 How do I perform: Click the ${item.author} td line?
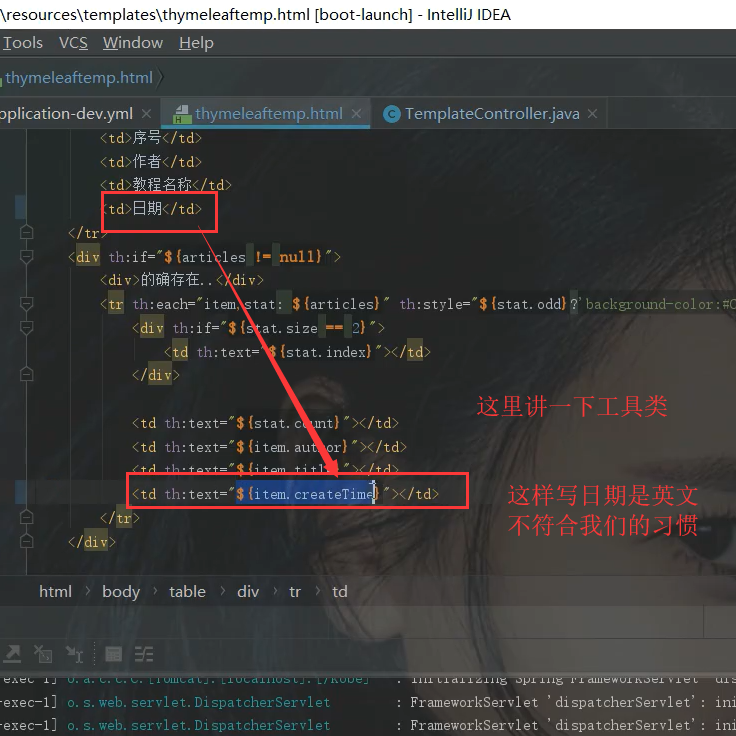(x=269, y=447)
